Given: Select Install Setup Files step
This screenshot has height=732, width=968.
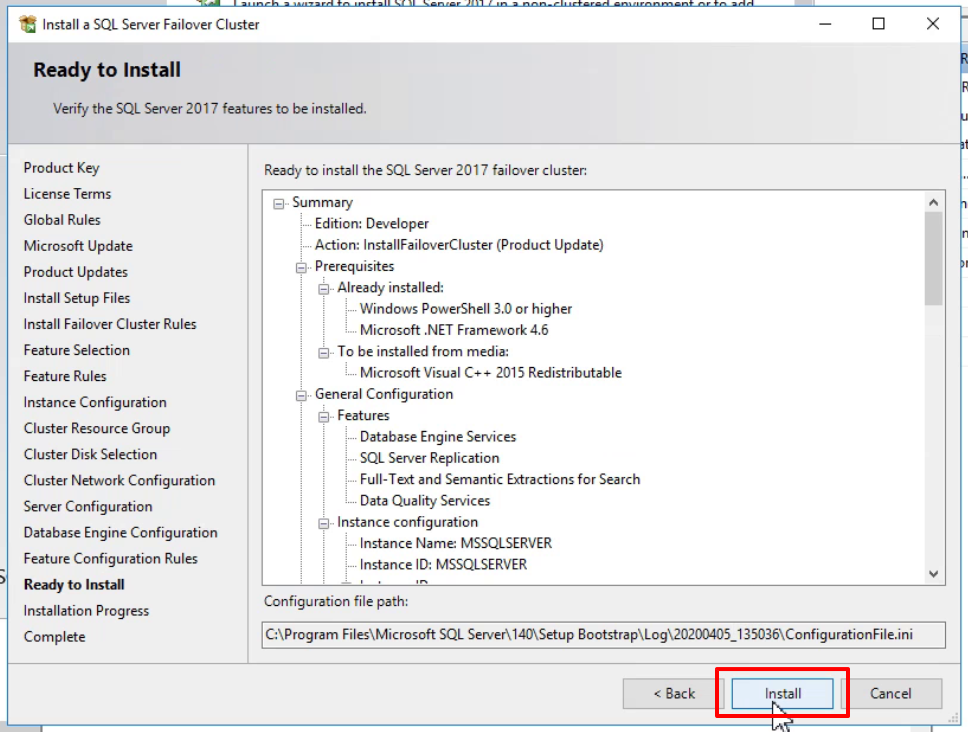Looking at the screenshot, I should 77,298.
